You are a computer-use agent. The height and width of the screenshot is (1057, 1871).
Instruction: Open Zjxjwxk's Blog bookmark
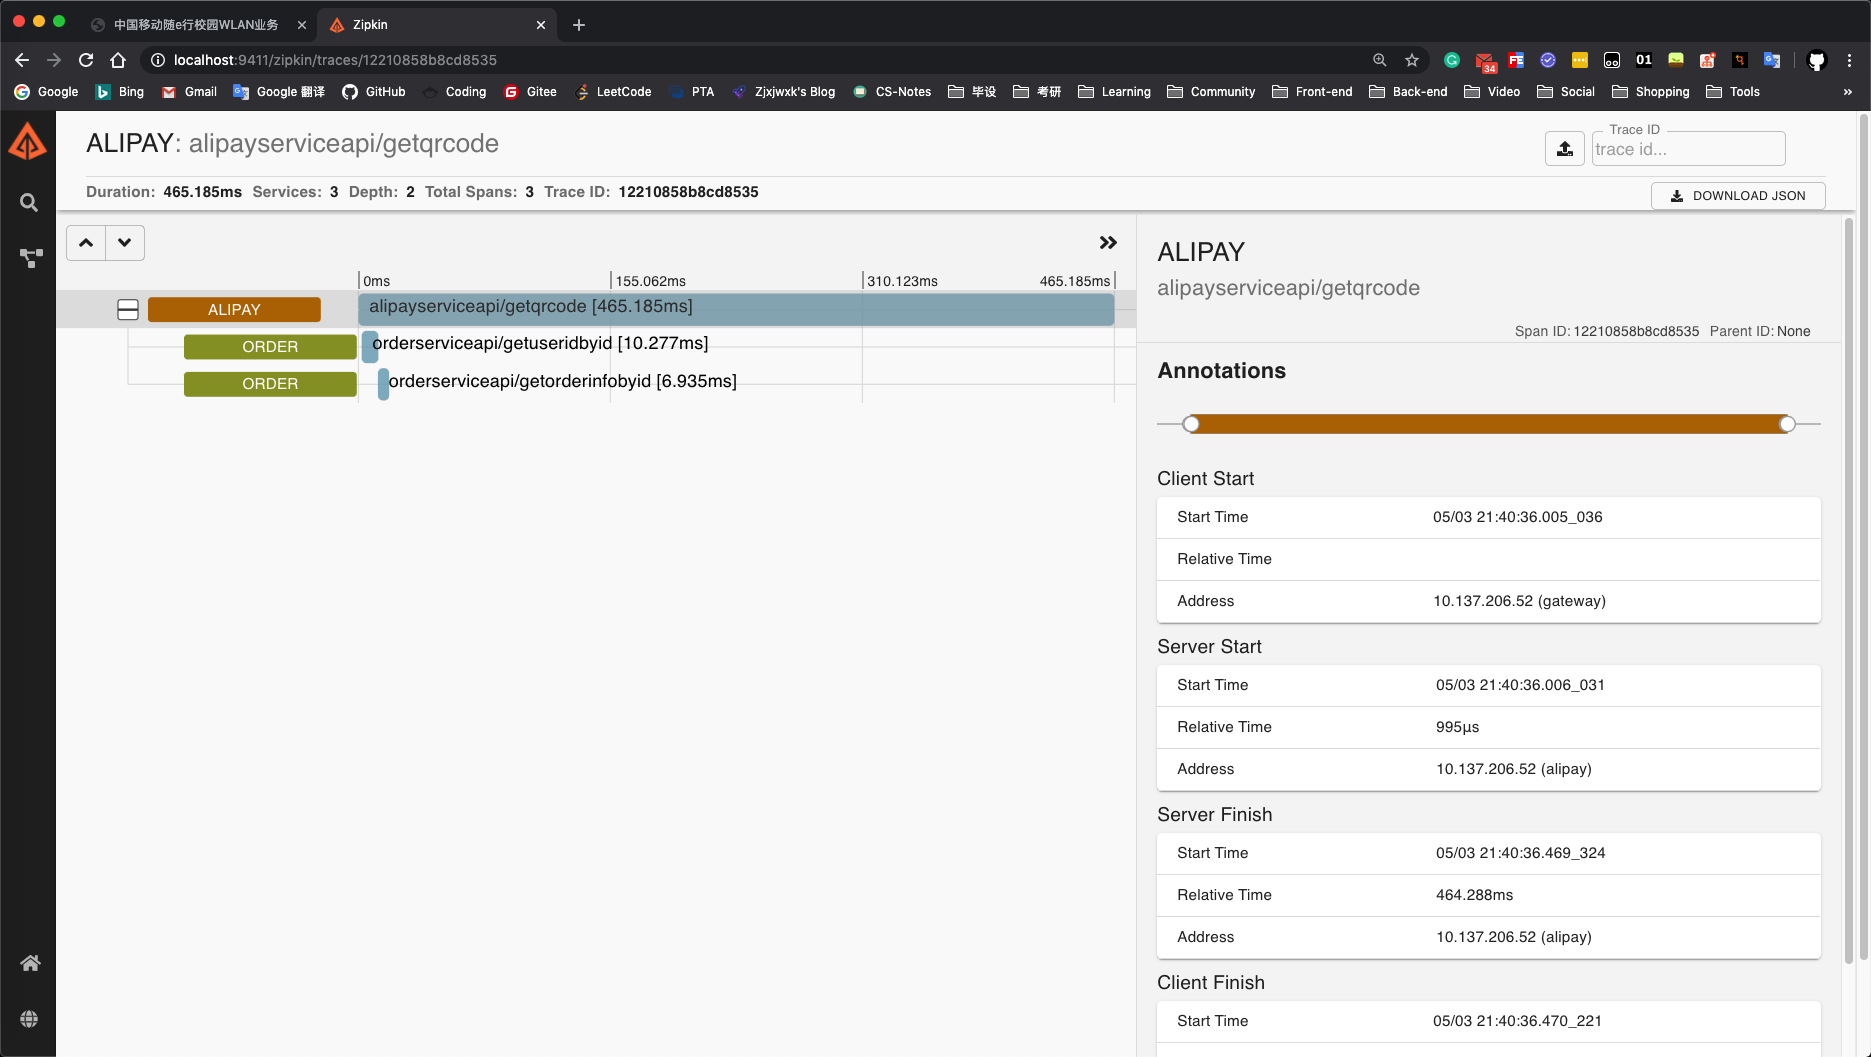pos(784,91)
